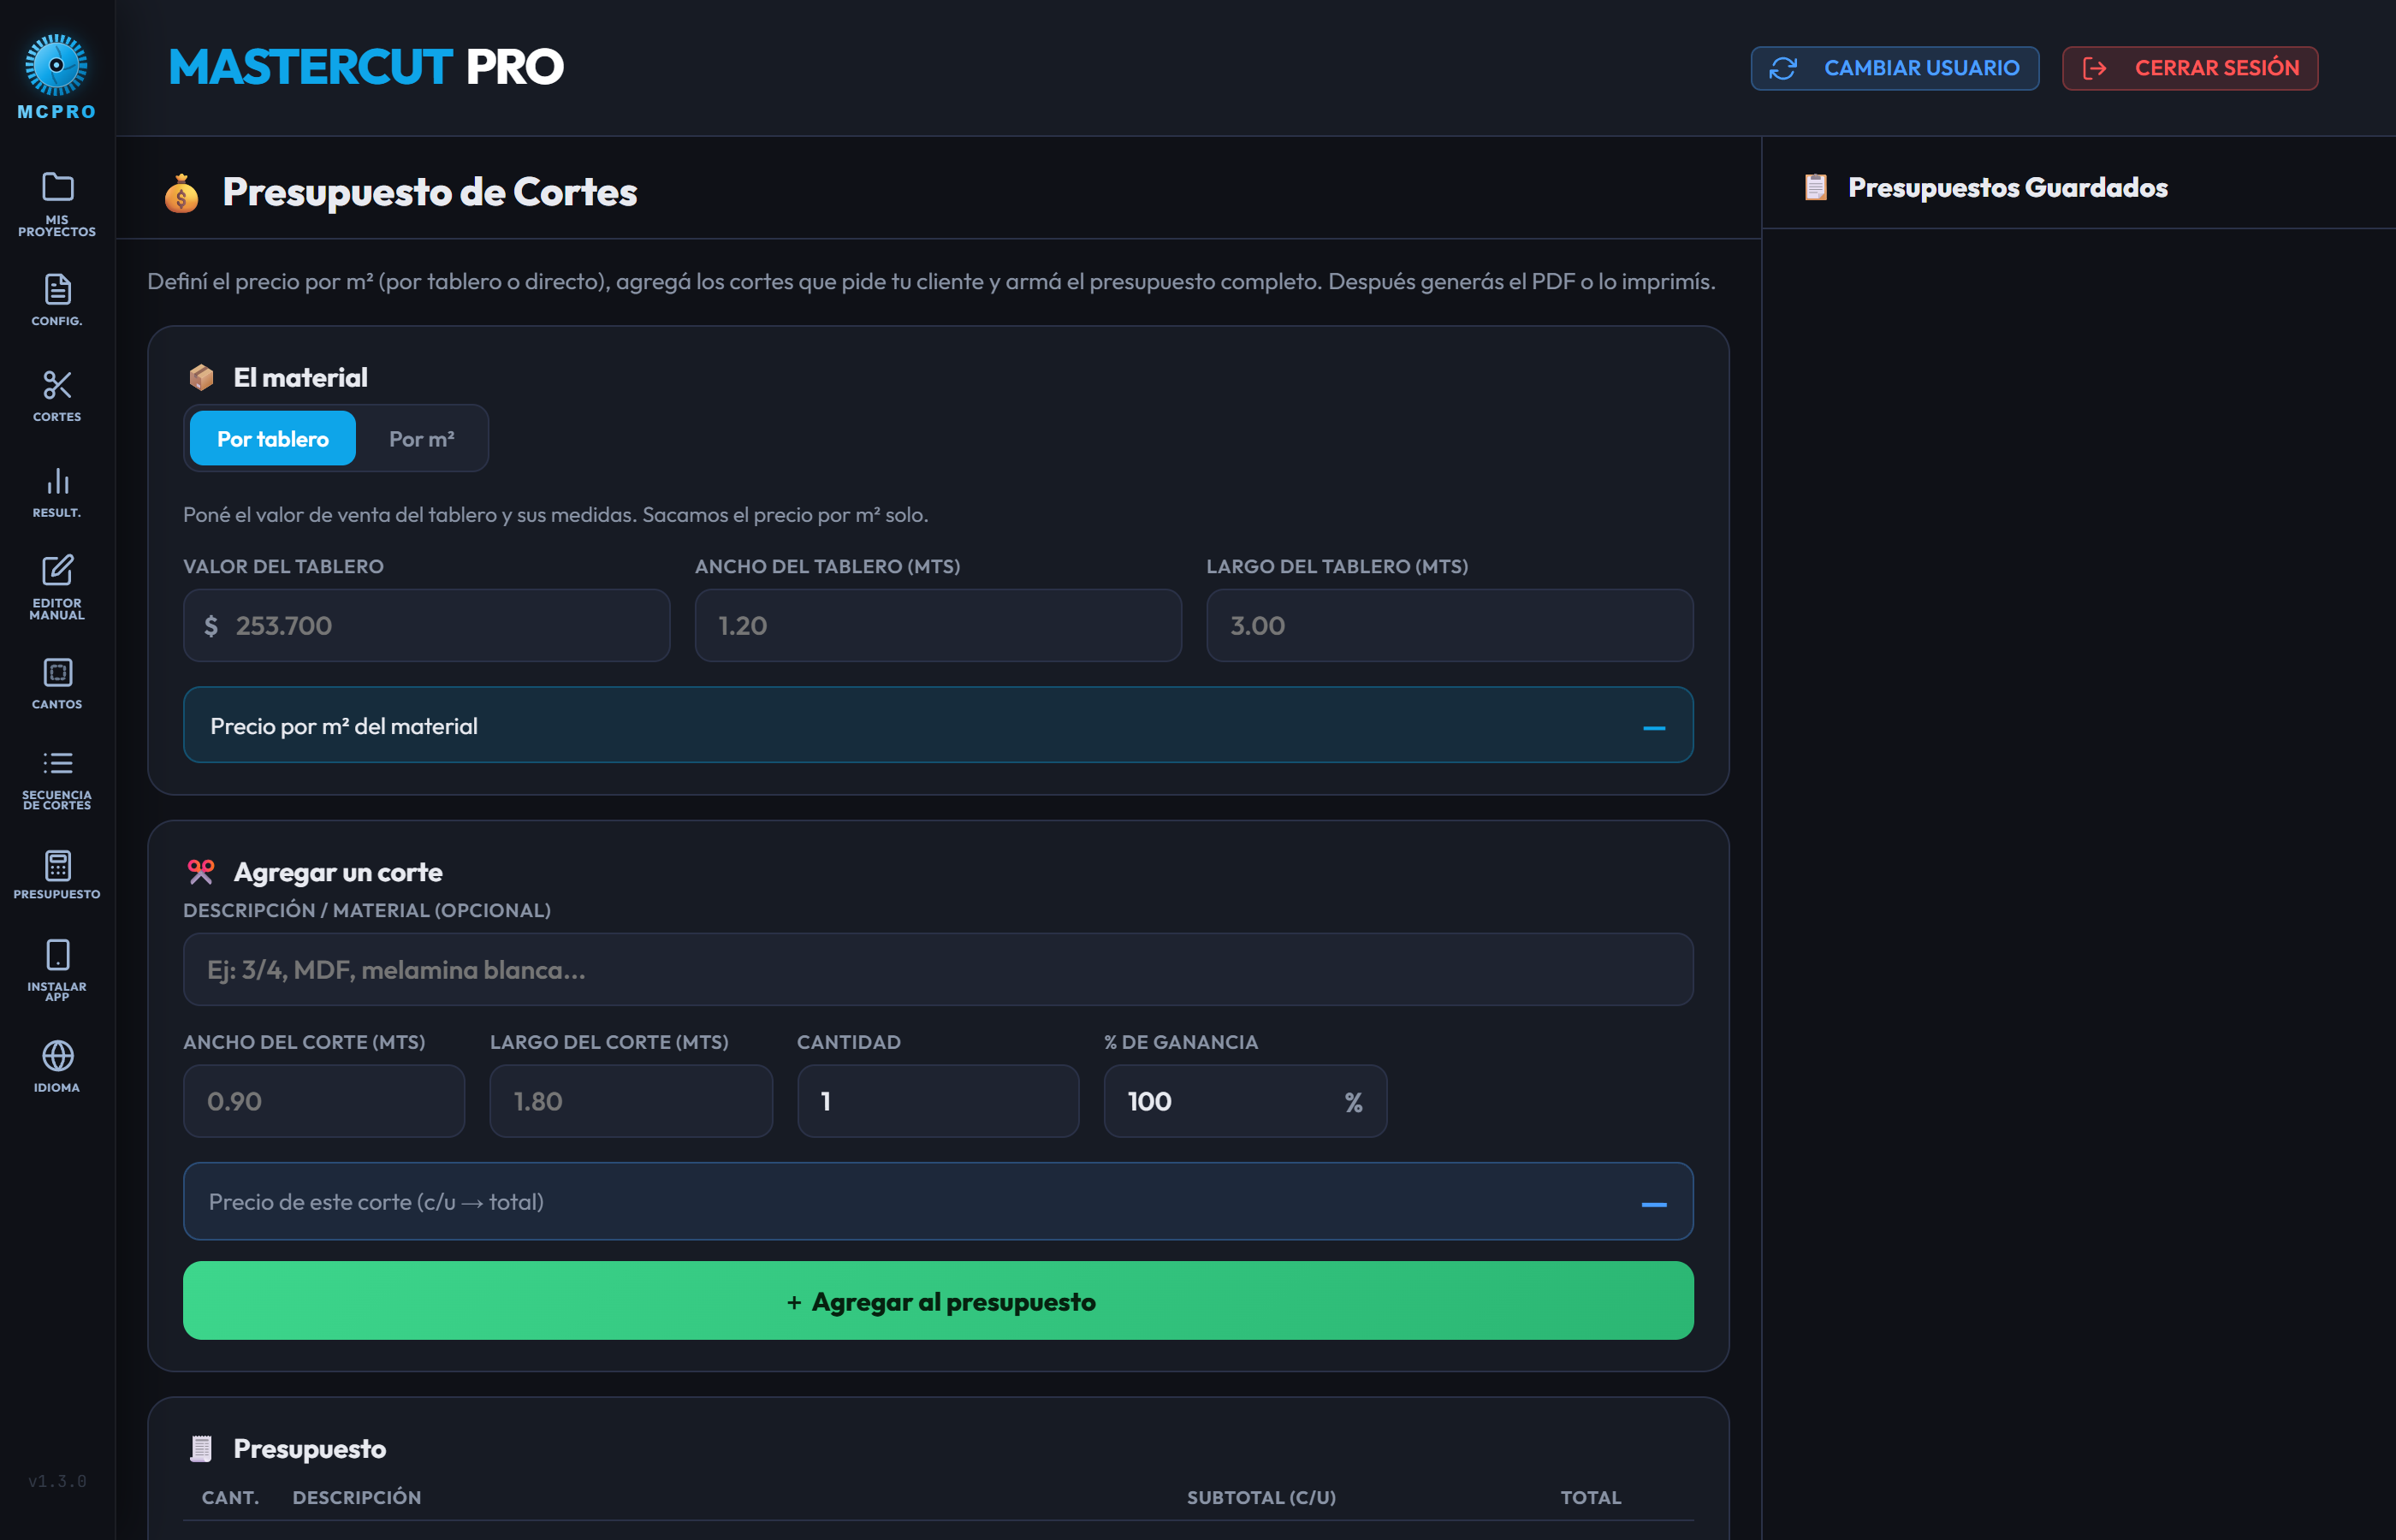Open the Cantos square icon

[57, 672]
